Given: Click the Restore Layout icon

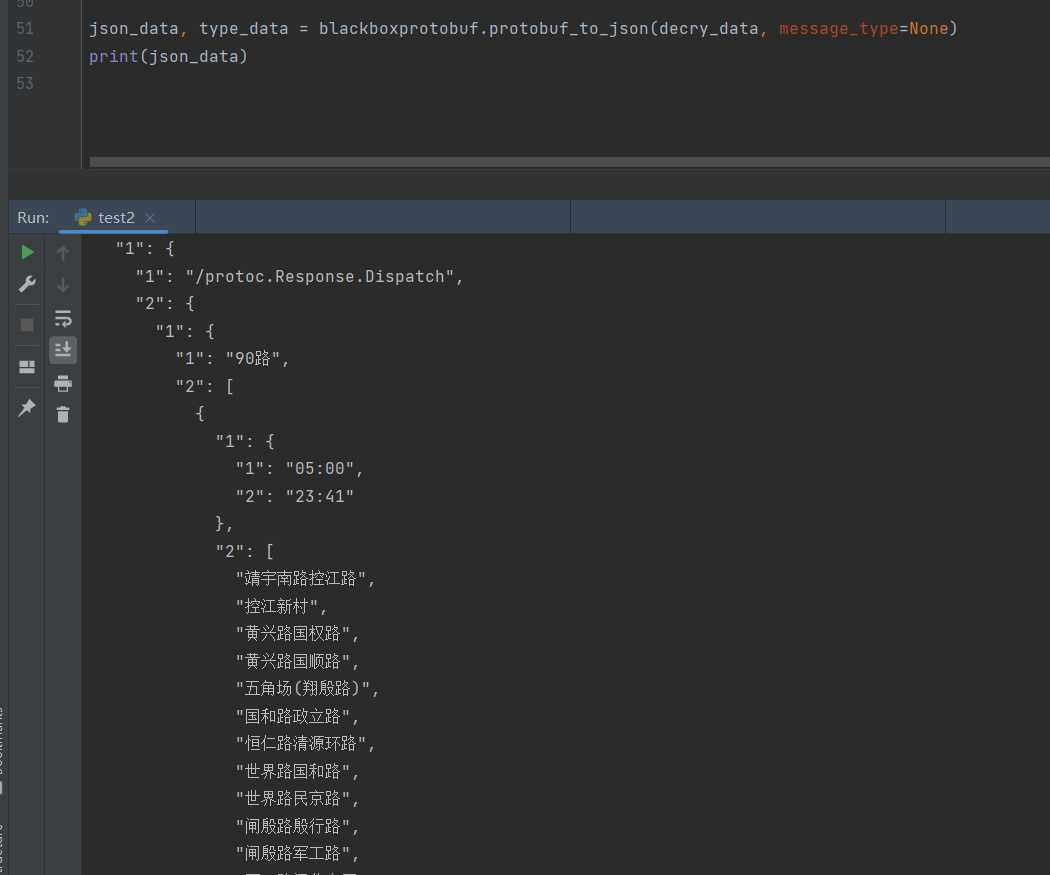Looking at the screenshot, I should [27, 367].
